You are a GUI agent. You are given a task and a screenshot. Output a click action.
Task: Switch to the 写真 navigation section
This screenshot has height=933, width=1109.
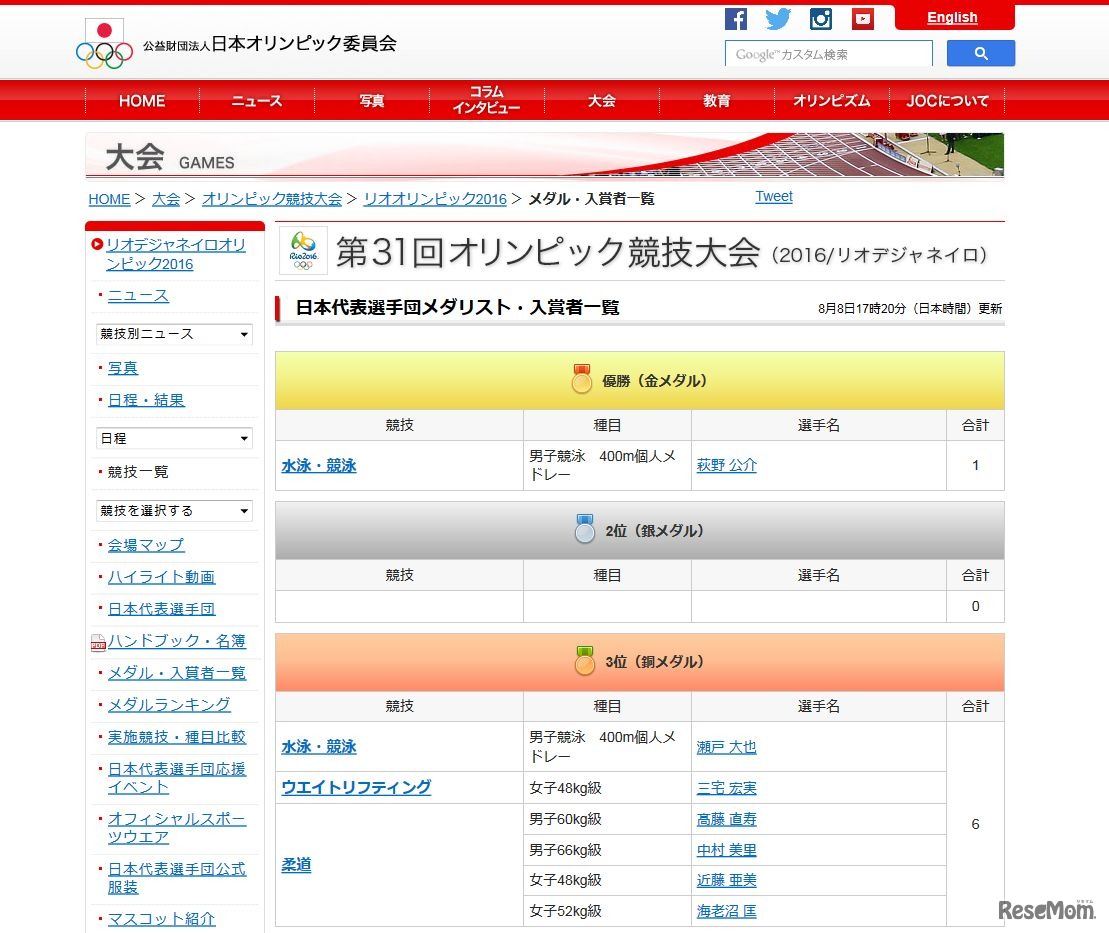(x=371, y=100)
